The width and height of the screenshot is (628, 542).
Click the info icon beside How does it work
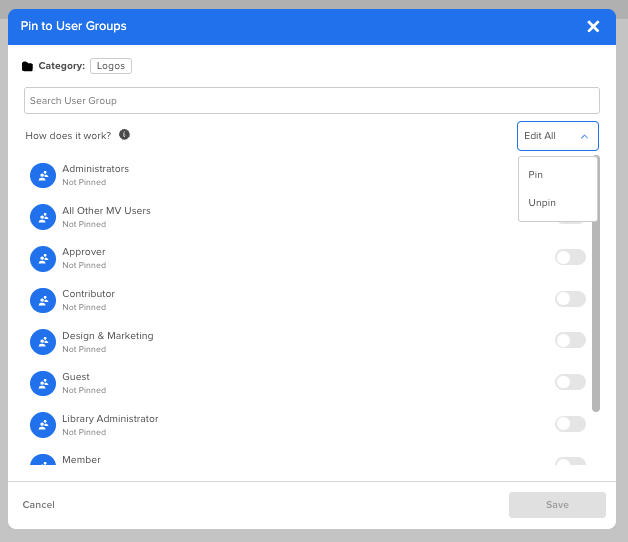pos(125,135)
